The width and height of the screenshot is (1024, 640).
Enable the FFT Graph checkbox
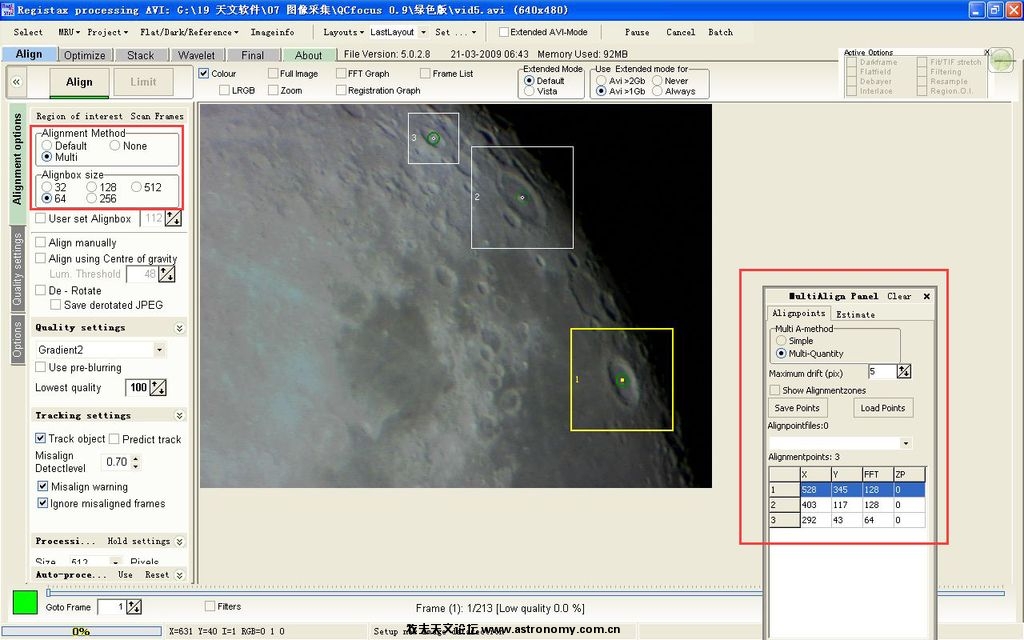coord(341,73)
